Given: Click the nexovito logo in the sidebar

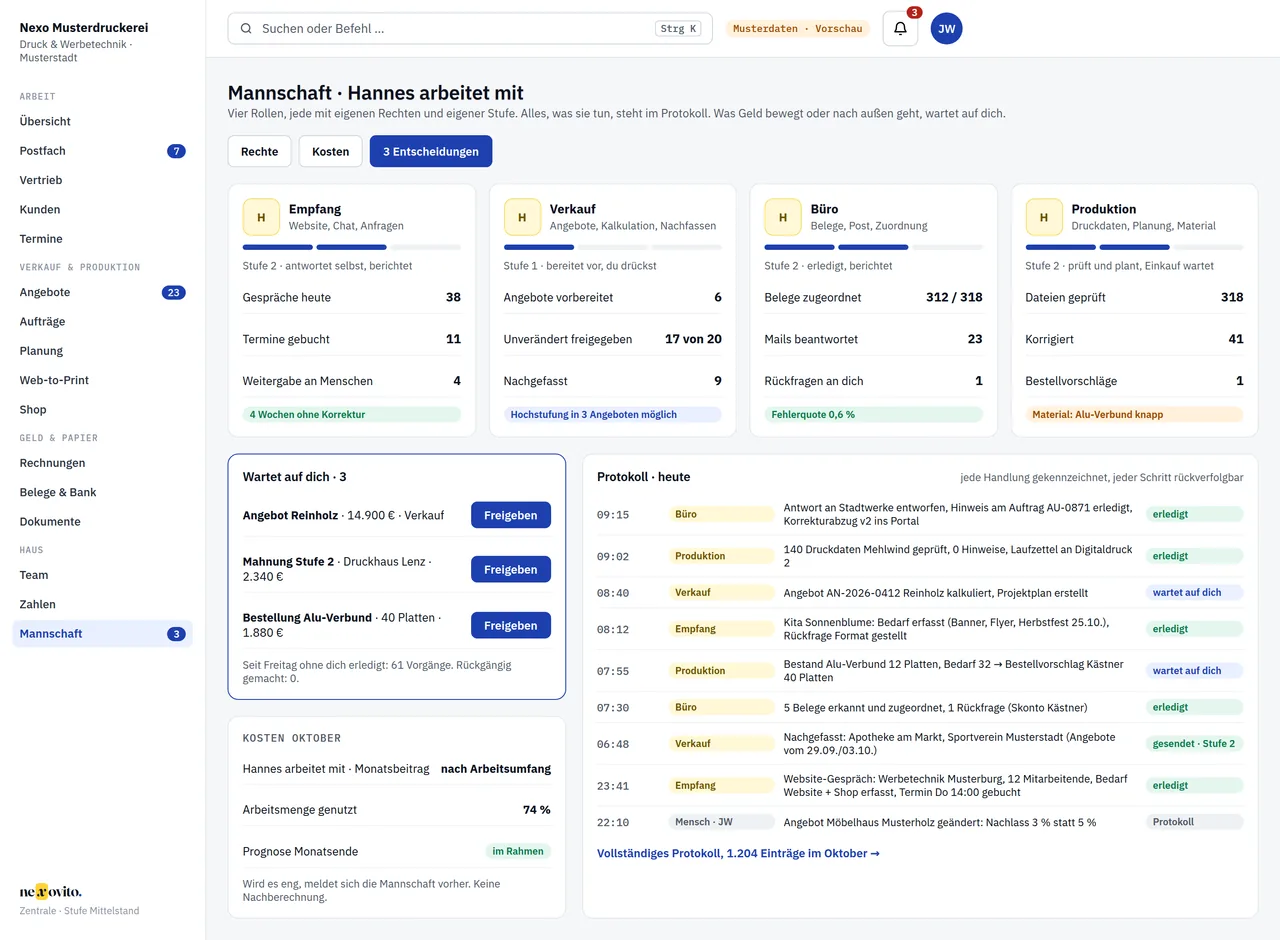Looking at the screenshot, I should tap(51, 891).
